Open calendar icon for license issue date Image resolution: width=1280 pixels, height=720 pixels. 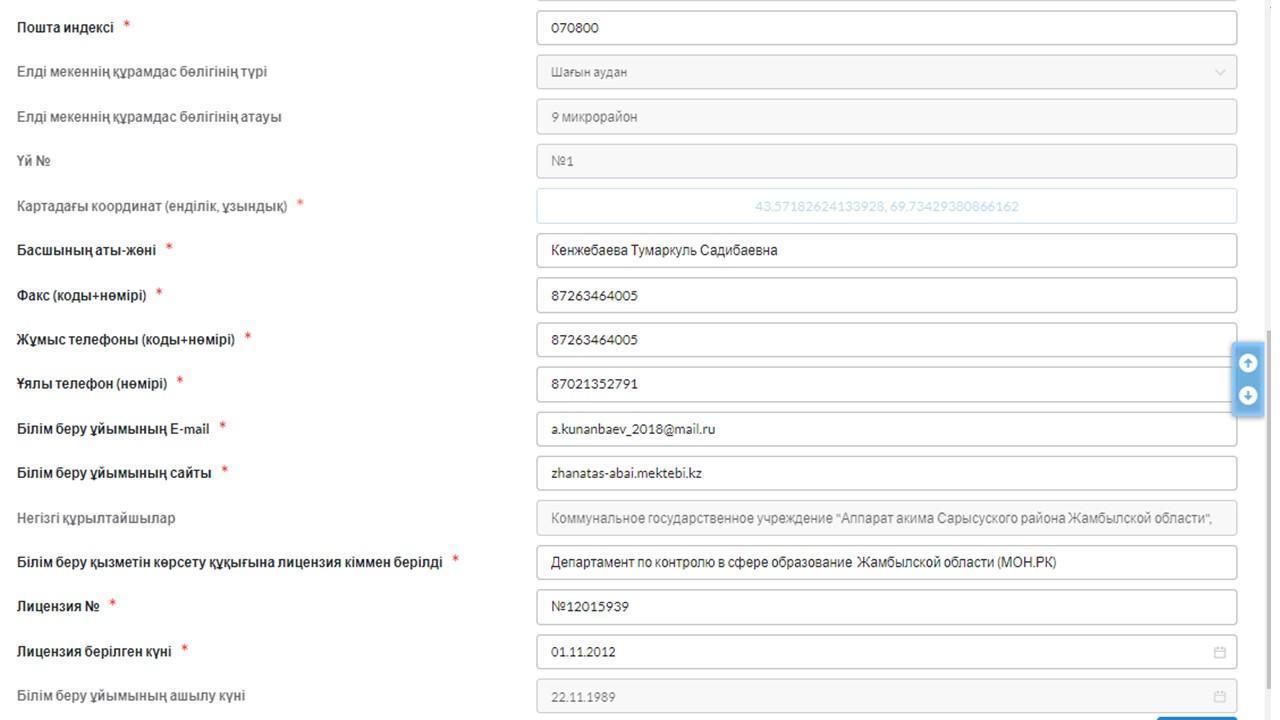click(x=1220, y=652)
